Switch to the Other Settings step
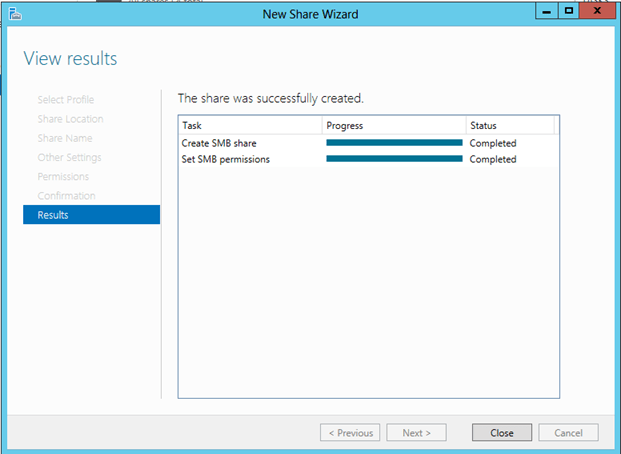Viewport: 621px width, 454px height. click(69, 157)
